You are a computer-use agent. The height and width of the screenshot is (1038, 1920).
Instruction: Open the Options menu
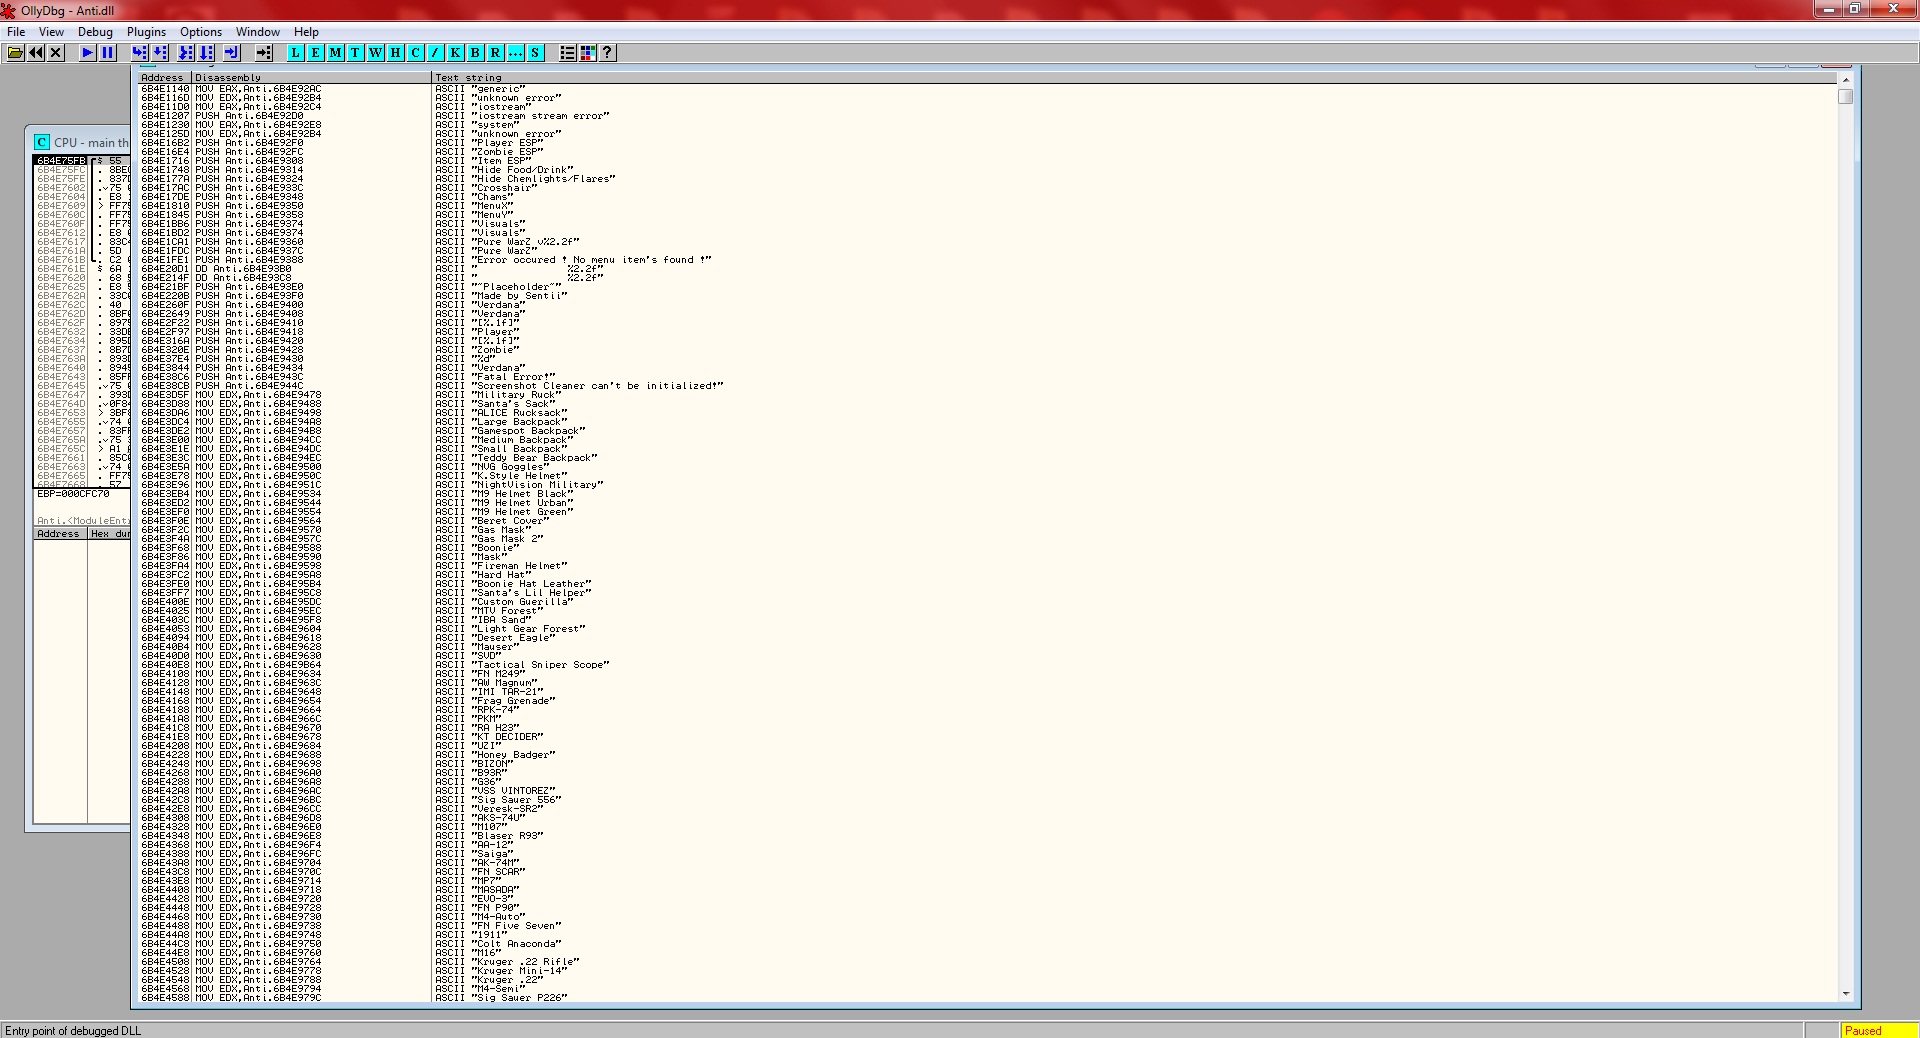201,32
